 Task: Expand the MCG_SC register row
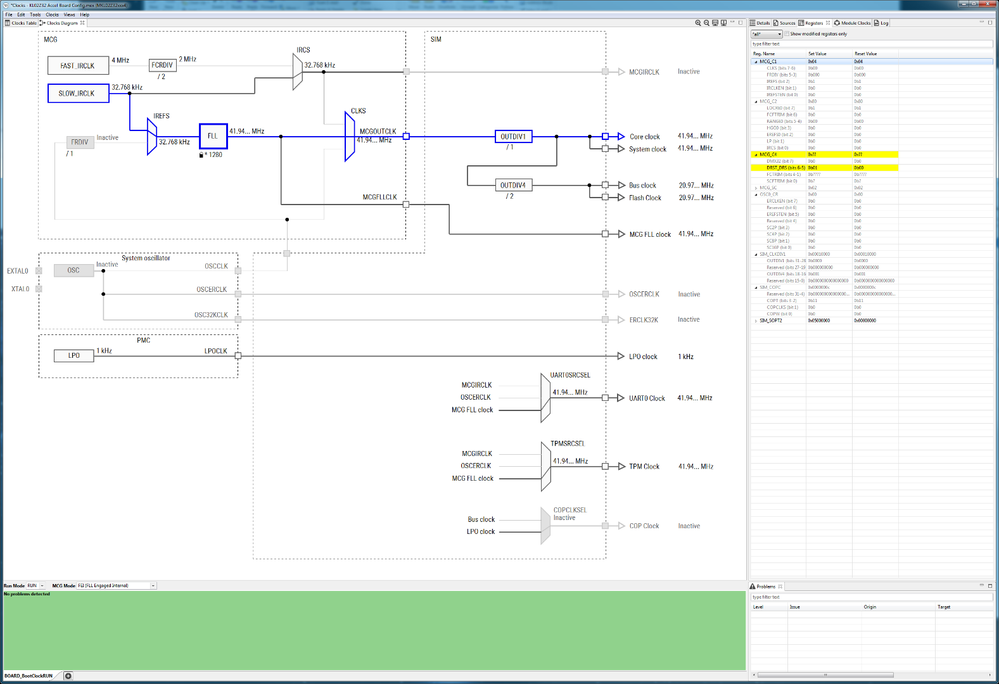coord(756,188)
